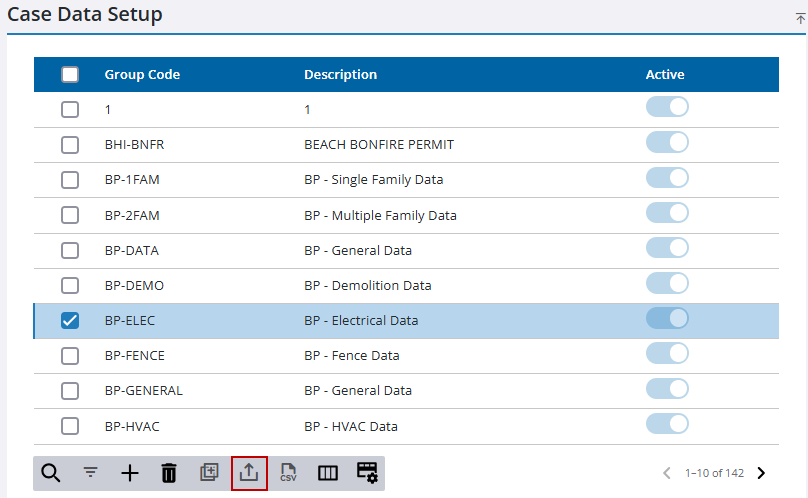Open the BP-DEMO group code row
The height and width of the screenshot is (498, 808).
[x=134, y=286]
